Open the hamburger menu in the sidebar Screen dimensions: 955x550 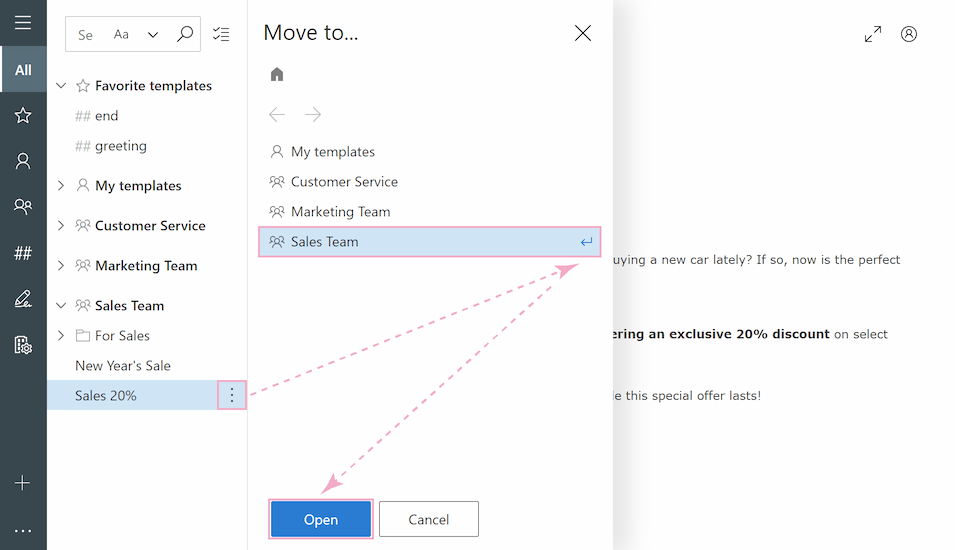23,23
